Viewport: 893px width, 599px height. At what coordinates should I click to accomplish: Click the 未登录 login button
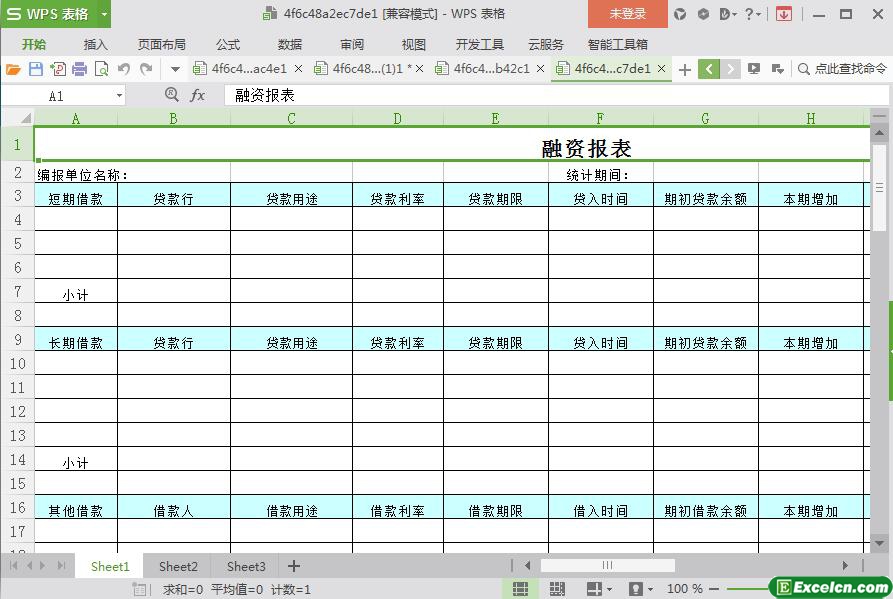click(x=628, y=14)
